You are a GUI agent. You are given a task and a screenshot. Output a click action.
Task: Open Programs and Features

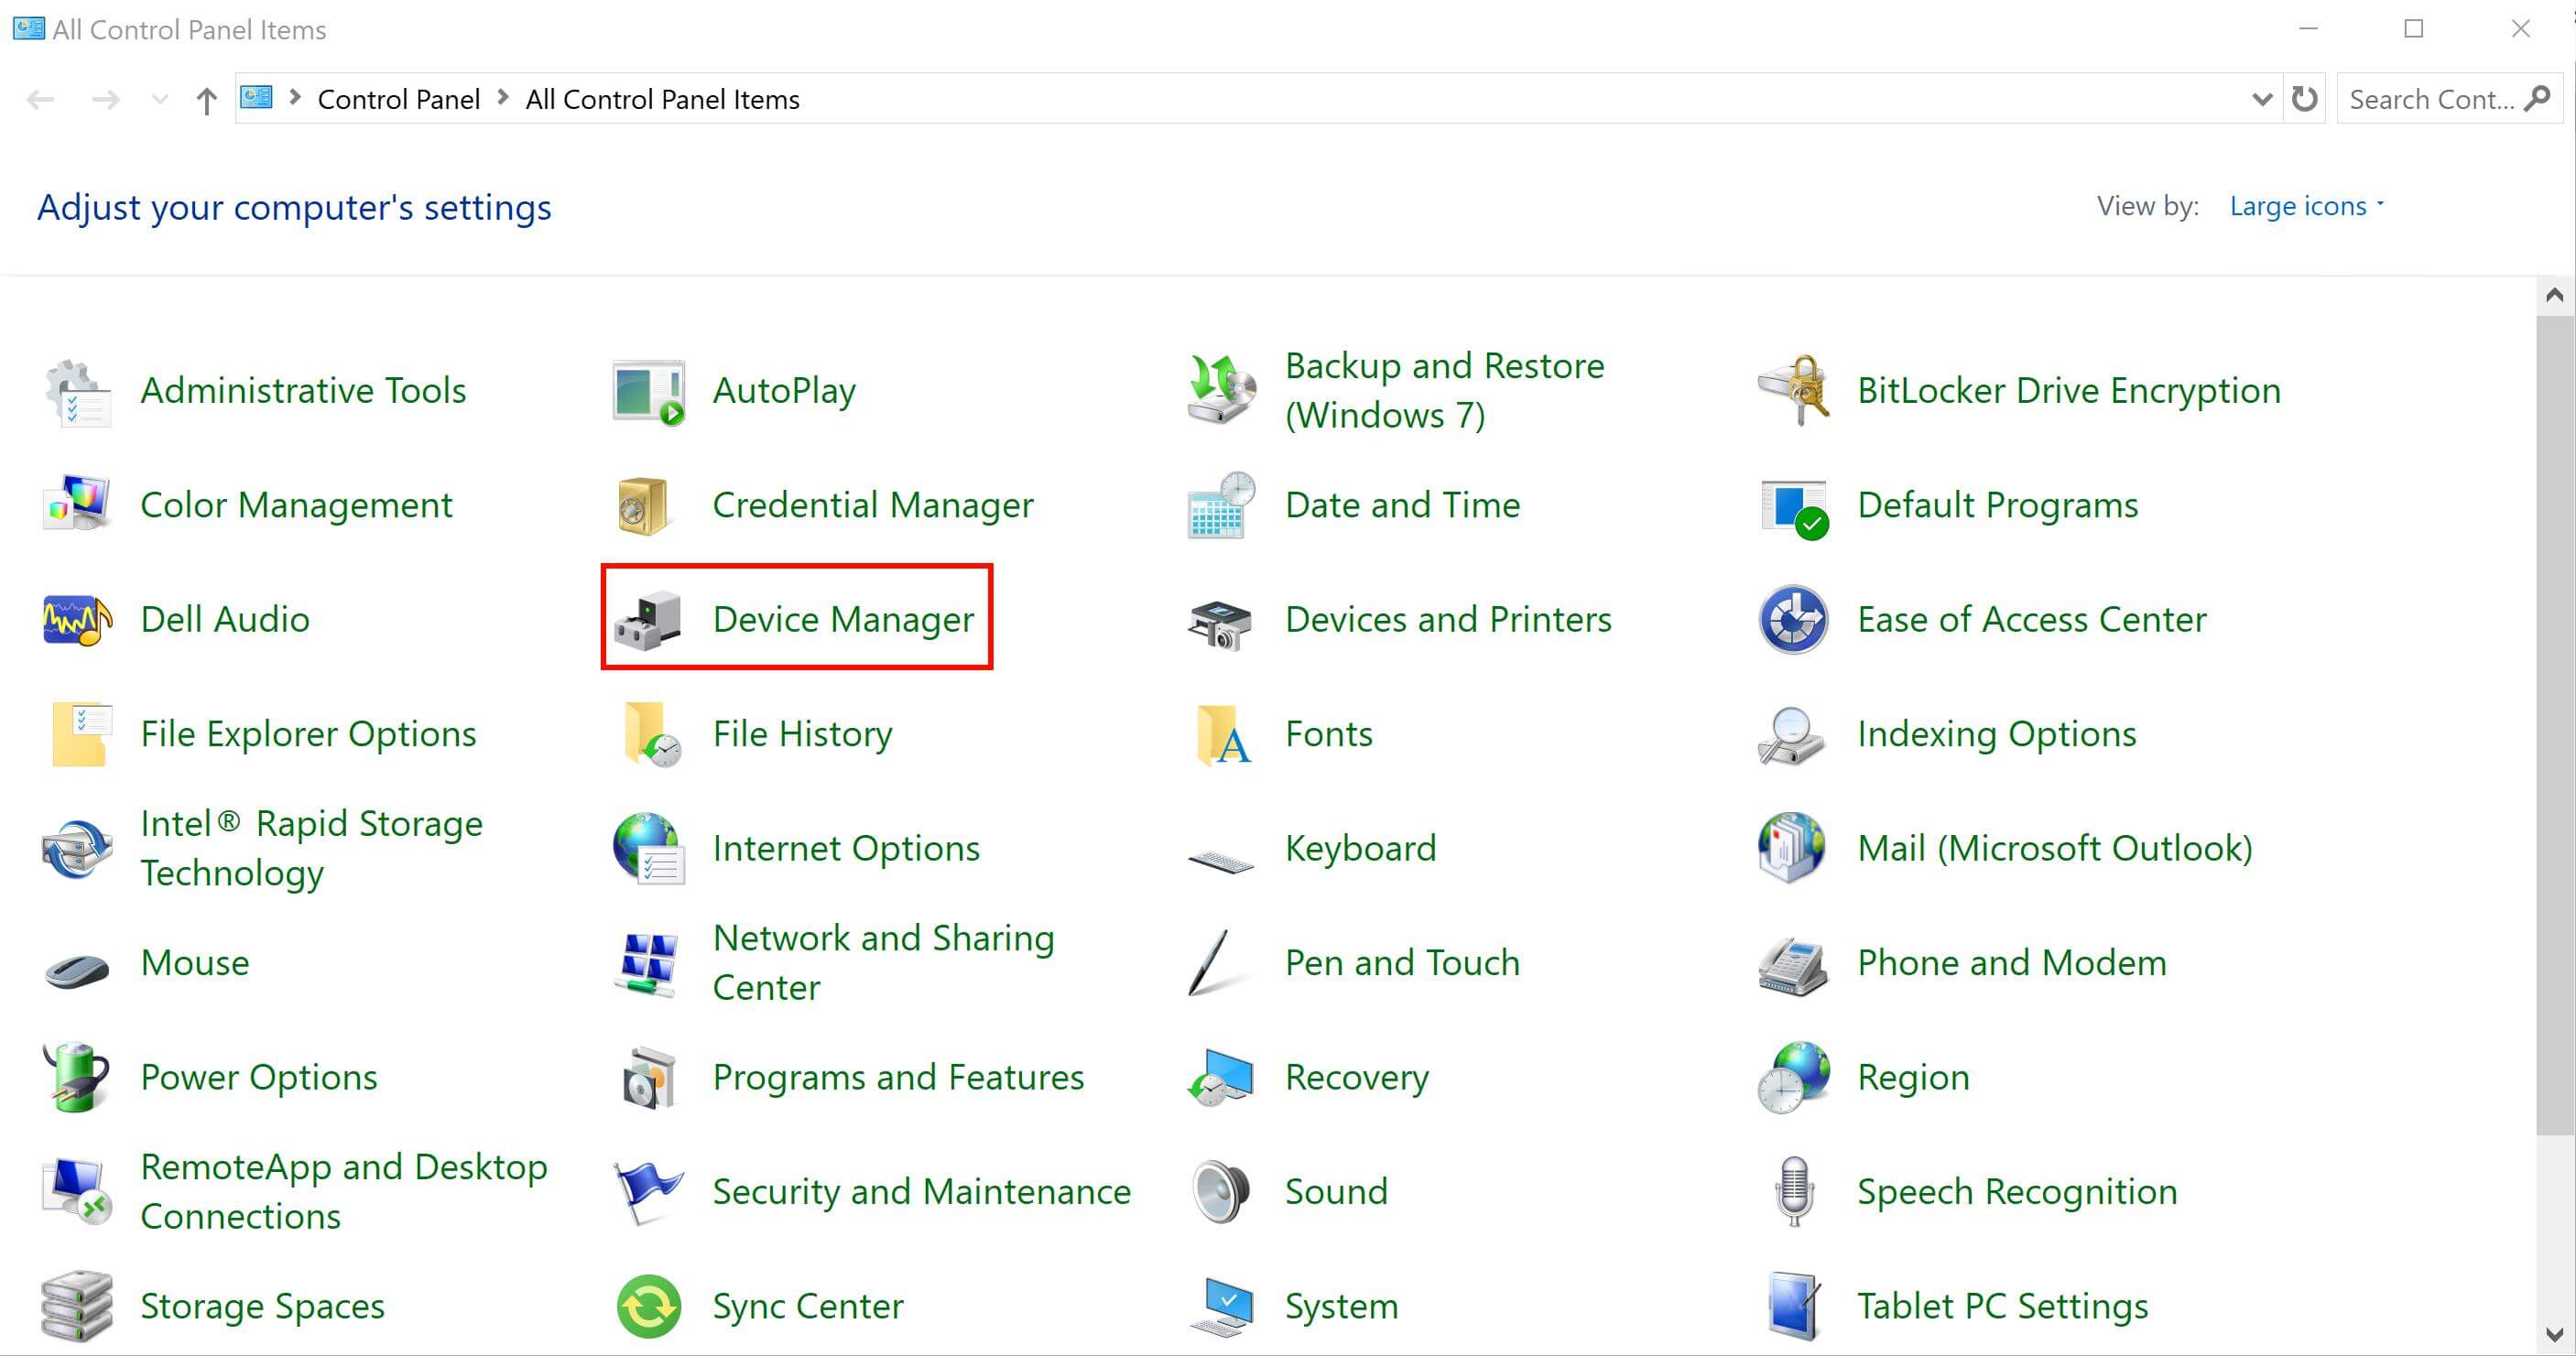click(898, 1076)
